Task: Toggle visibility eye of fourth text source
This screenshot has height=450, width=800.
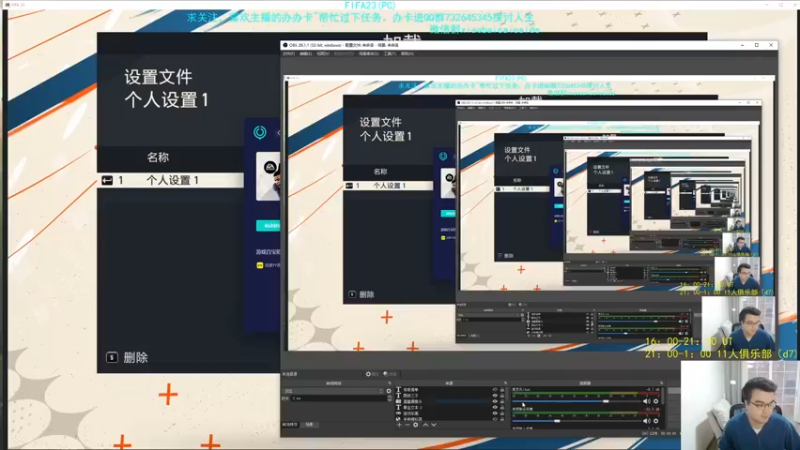Action: 495,407
